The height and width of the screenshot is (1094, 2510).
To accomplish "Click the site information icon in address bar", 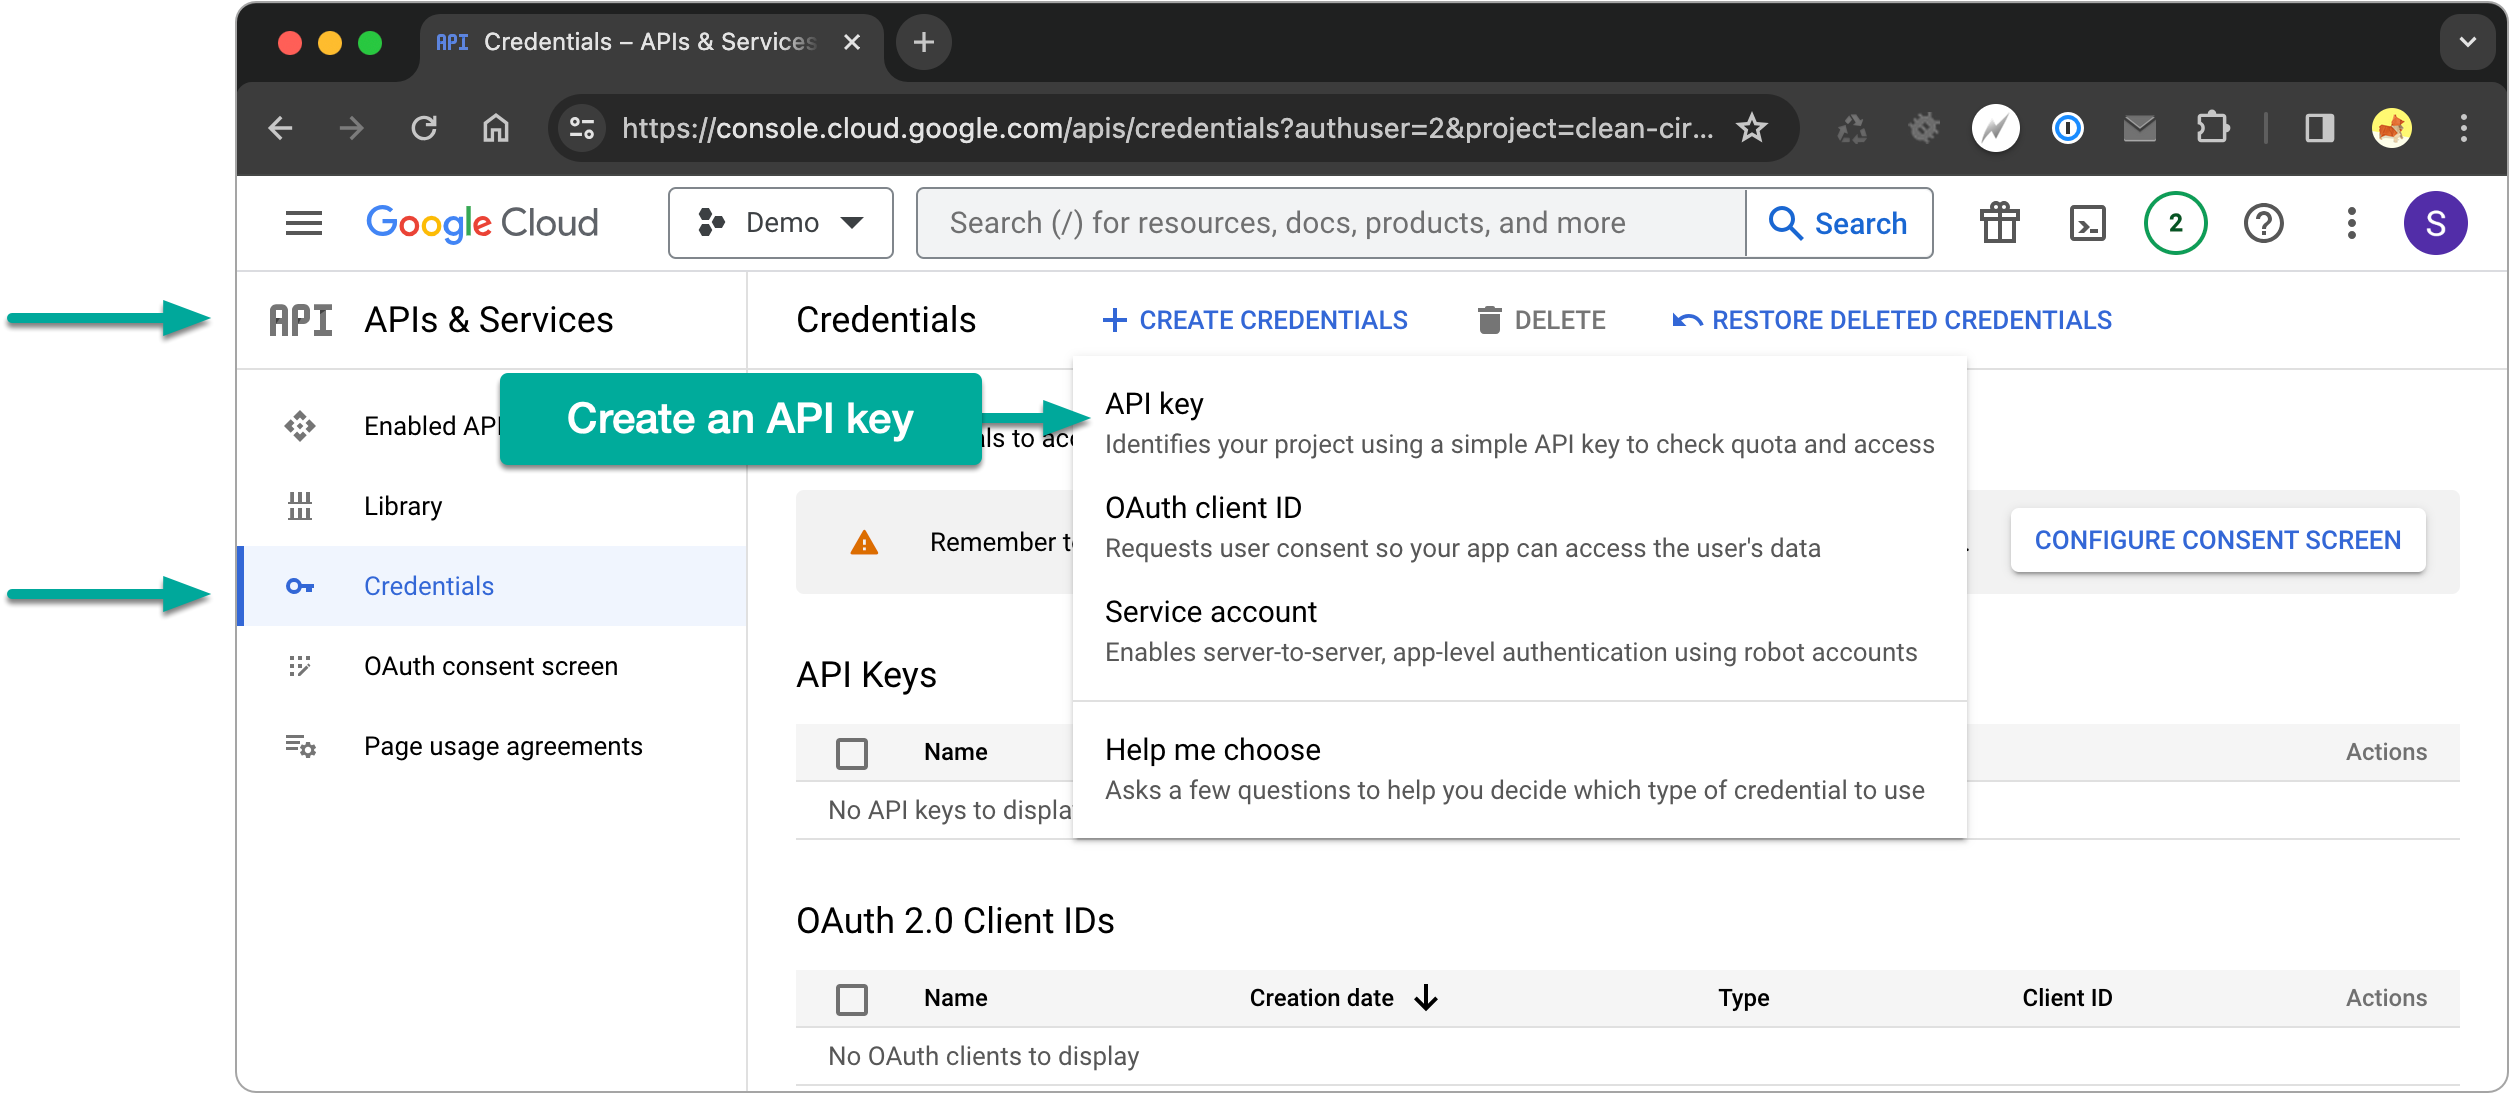I will click(x=582, y=128).
